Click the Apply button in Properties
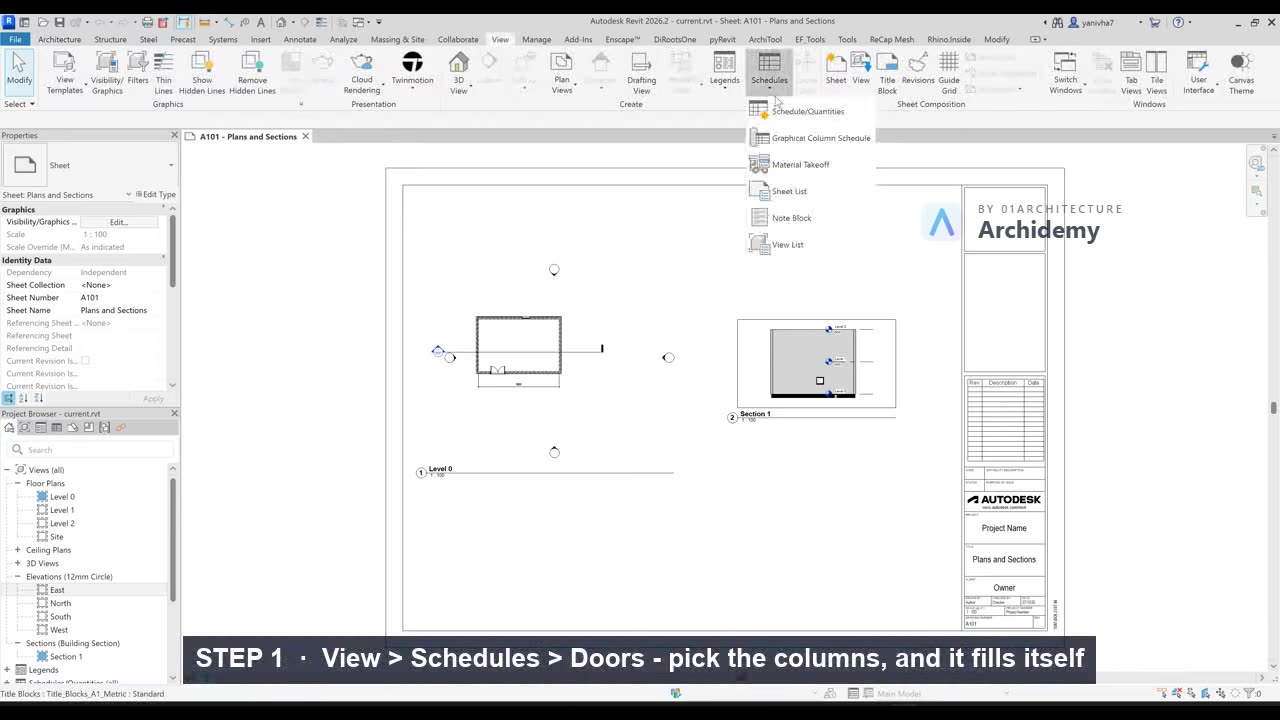Screen dimensions: 1280x720 (x=153, y=398)
